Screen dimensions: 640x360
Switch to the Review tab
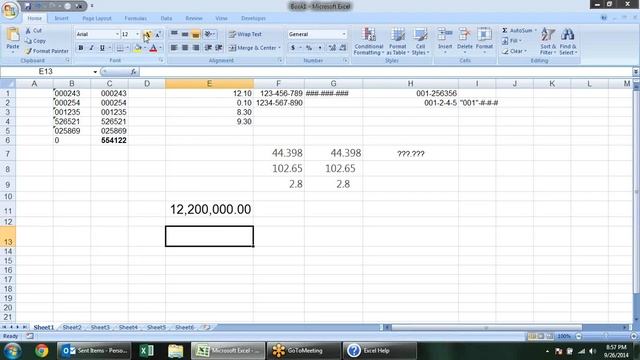(194, 18)
